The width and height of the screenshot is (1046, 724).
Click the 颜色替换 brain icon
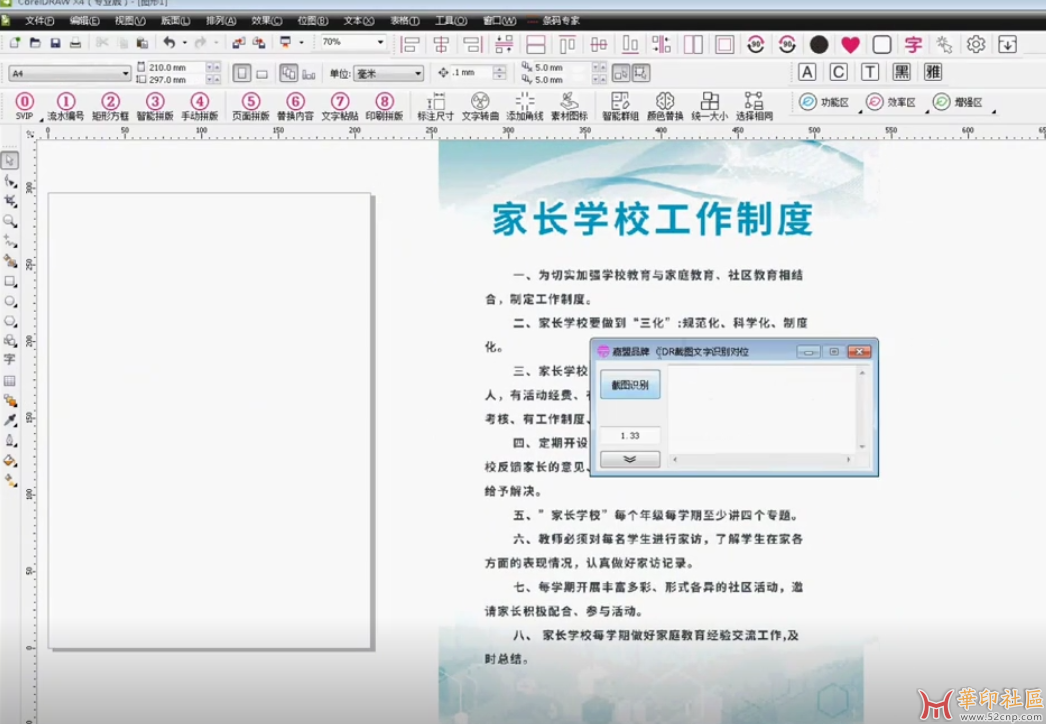point(665,106)
